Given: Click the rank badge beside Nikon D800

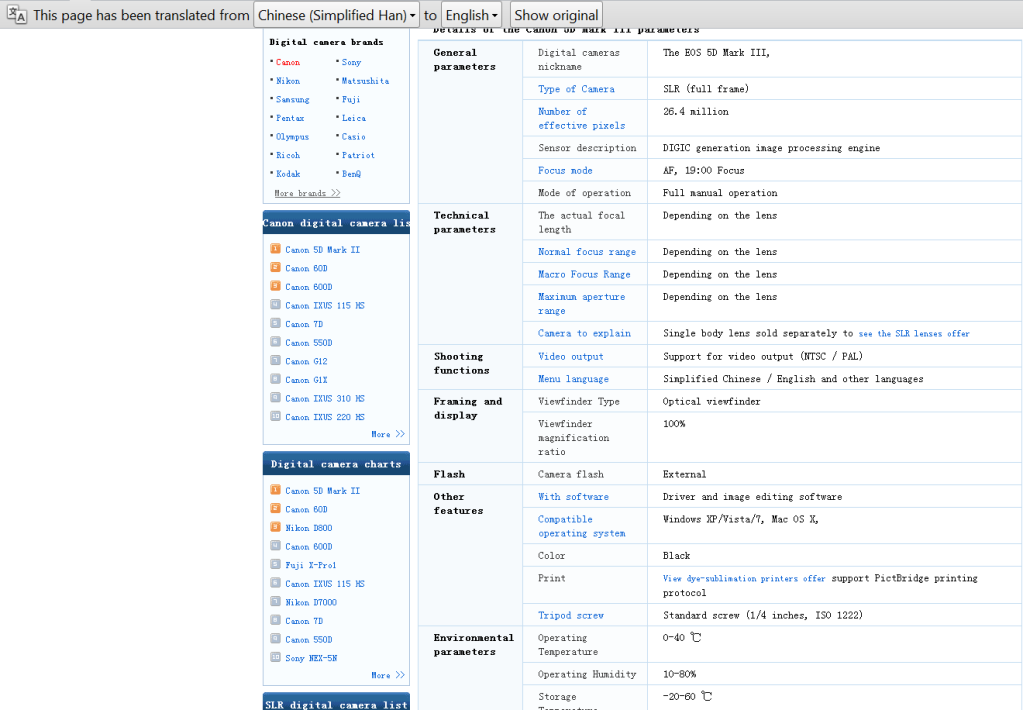Looking at the screenshot, I should (x=275, y=527).
